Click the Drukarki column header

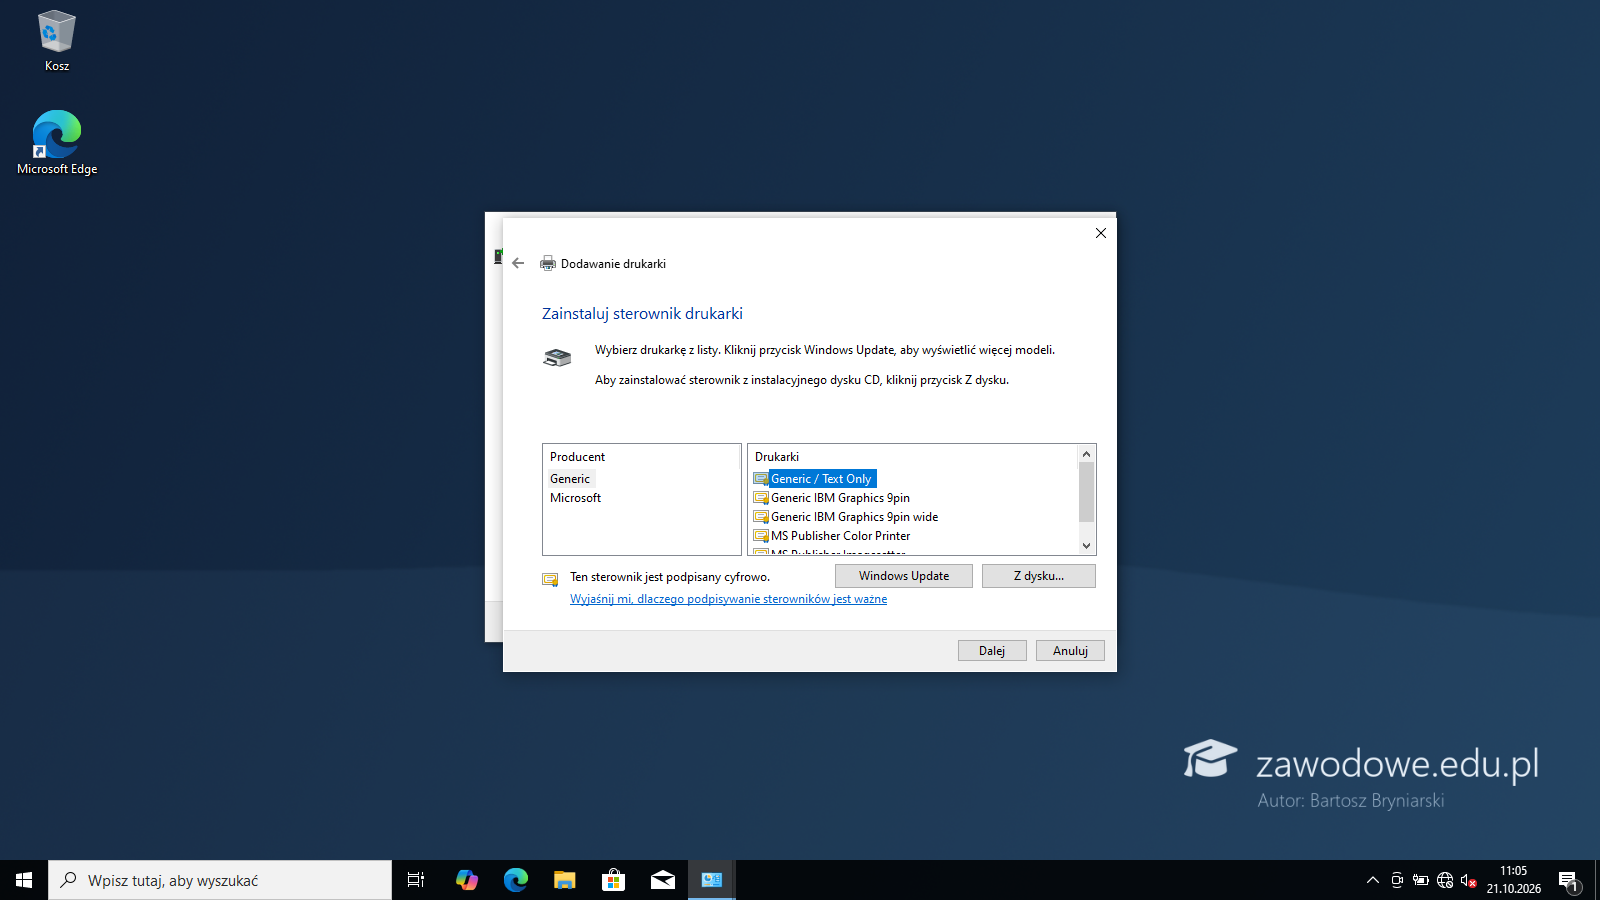[x=776, y=457]
